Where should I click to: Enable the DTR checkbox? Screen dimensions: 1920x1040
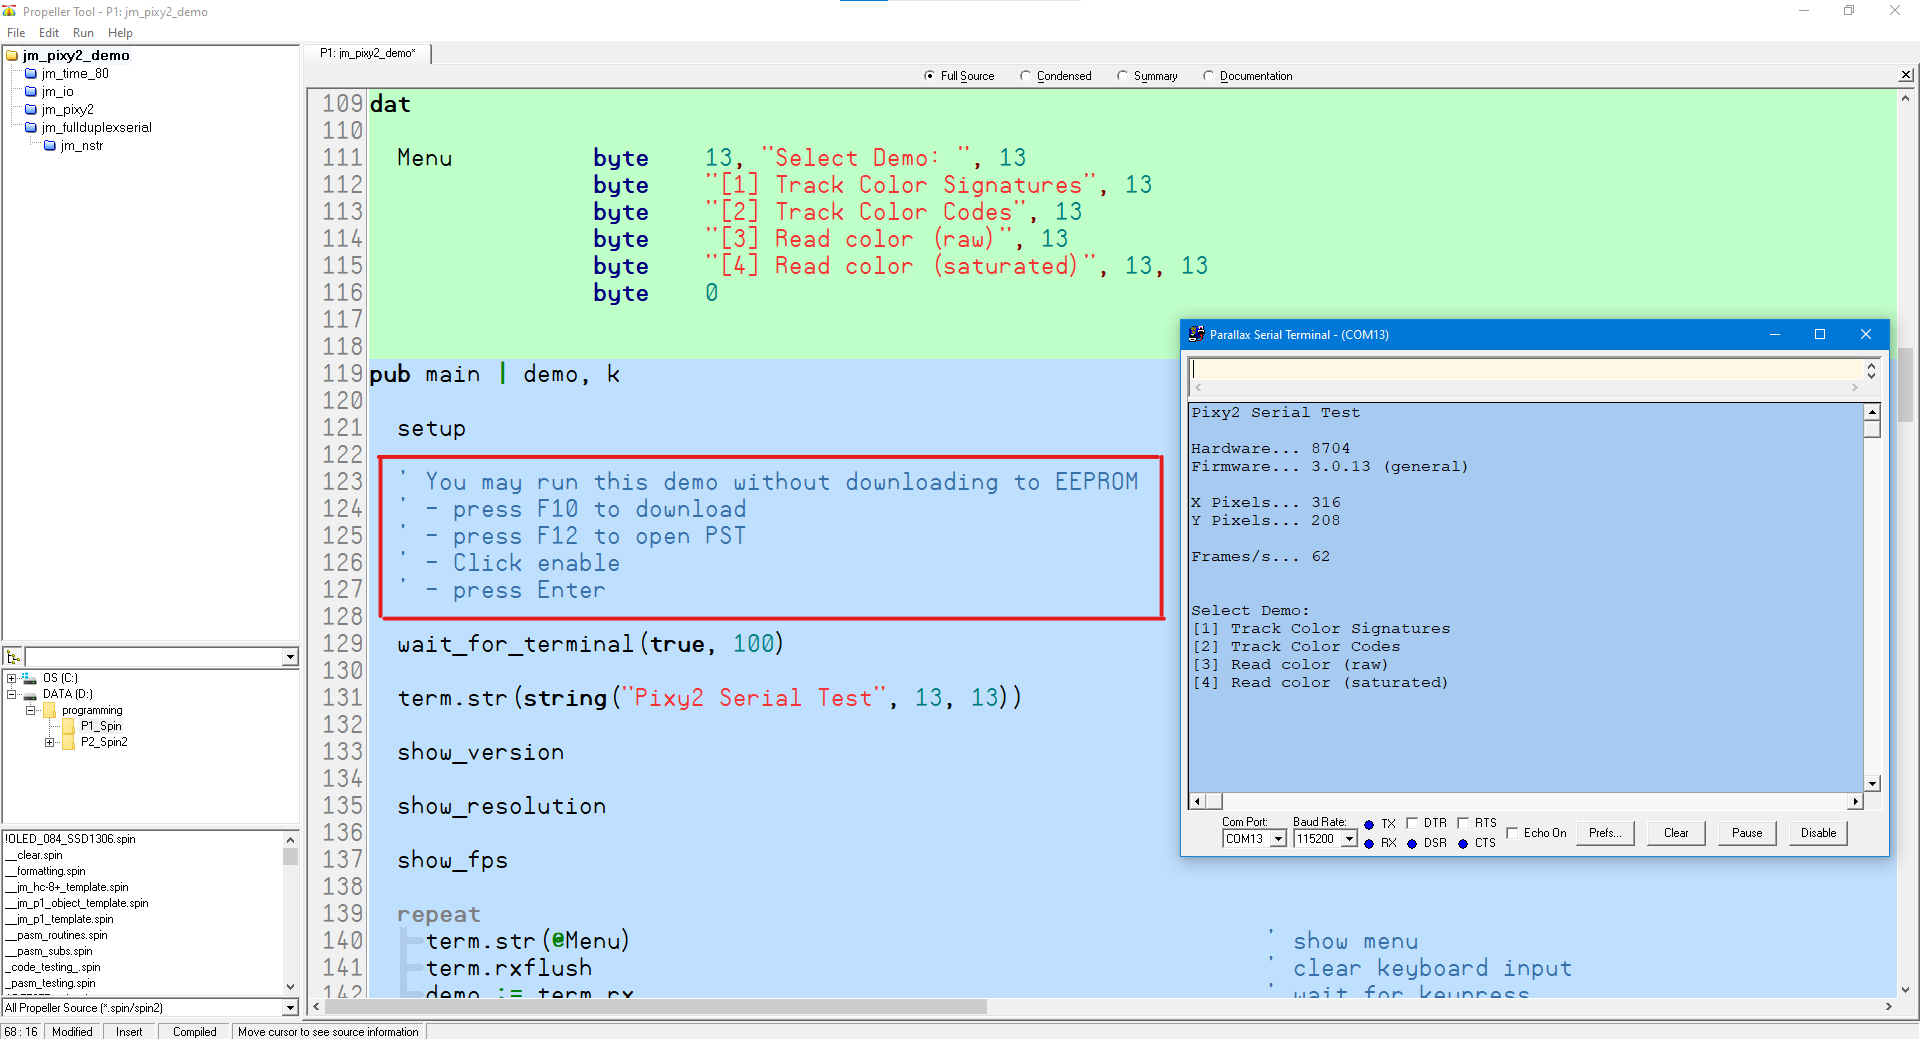pos(1412,823)
